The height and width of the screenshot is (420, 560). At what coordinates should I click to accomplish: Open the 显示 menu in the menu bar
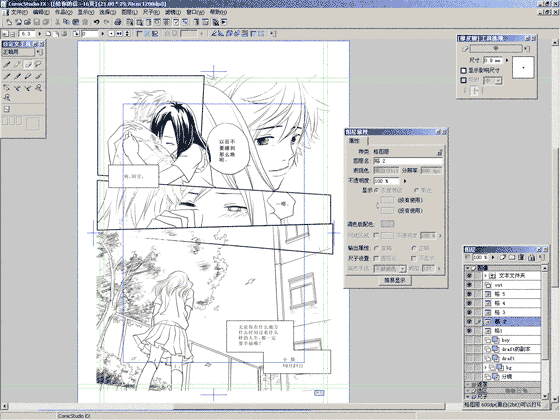(x=85, y=12)
